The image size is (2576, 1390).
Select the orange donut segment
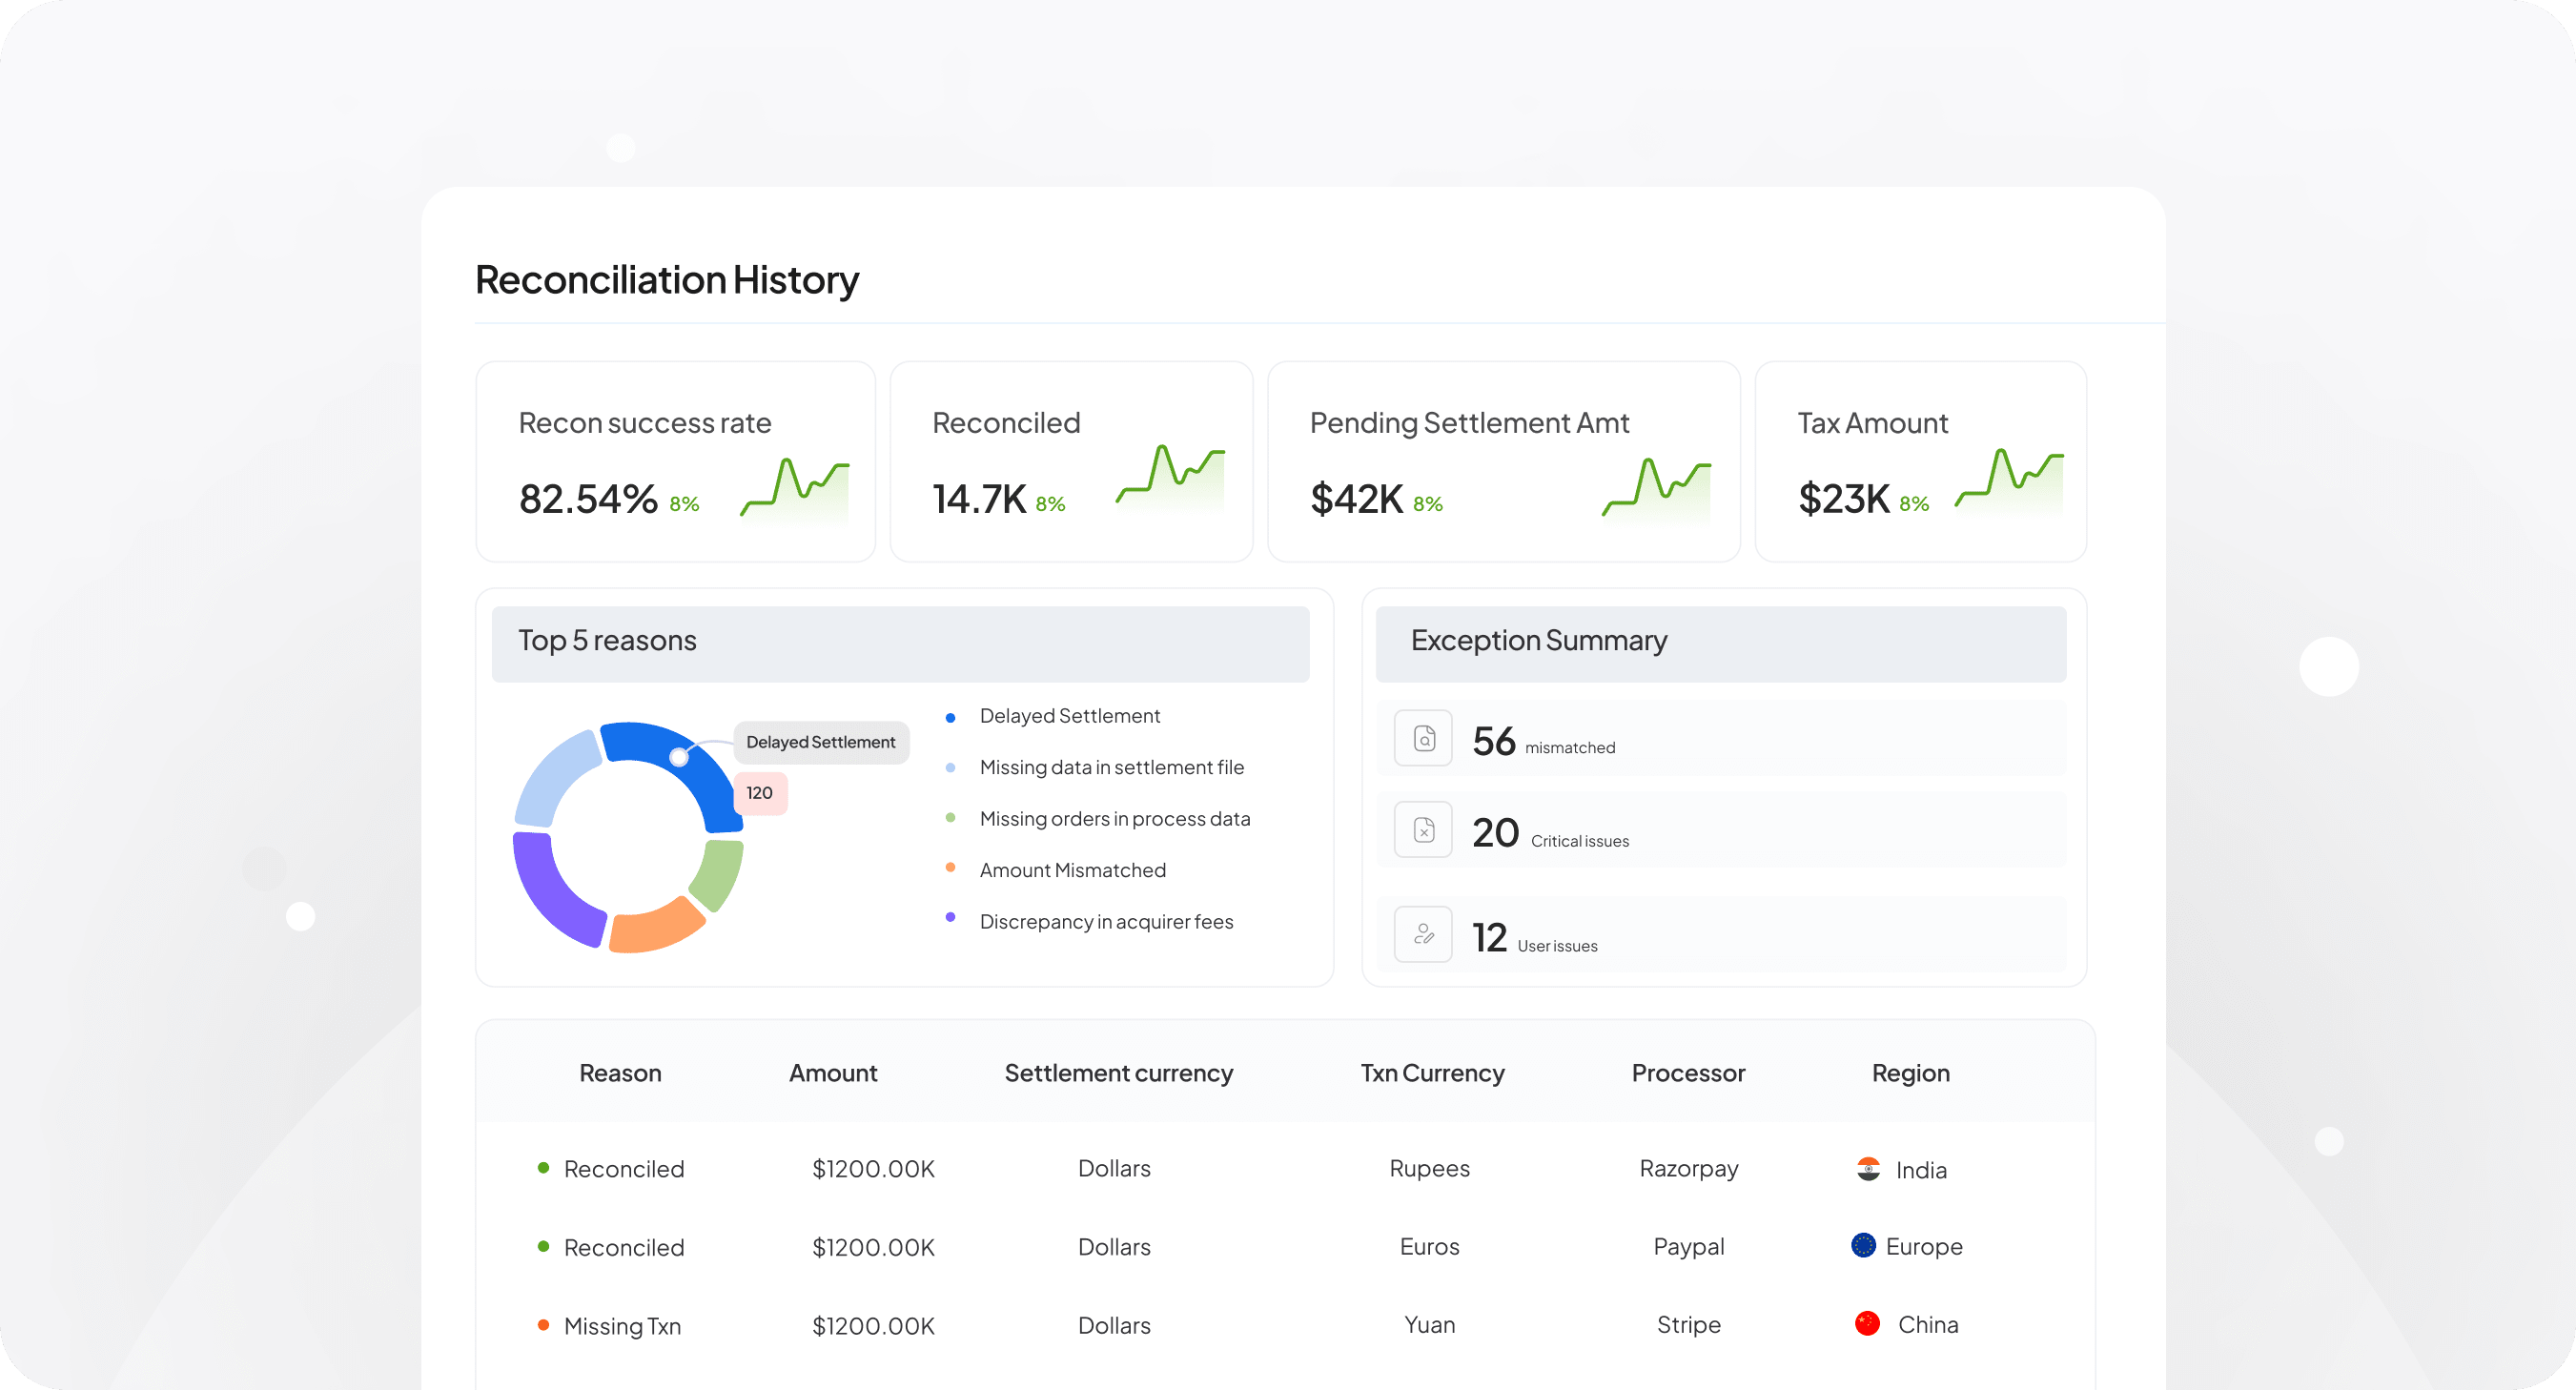pos(655,928)
